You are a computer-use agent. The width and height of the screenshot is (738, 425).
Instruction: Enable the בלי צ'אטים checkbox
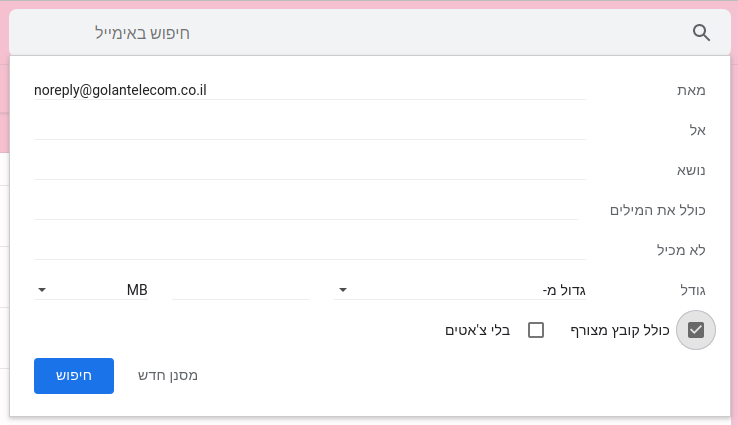[x=536, y=330]
